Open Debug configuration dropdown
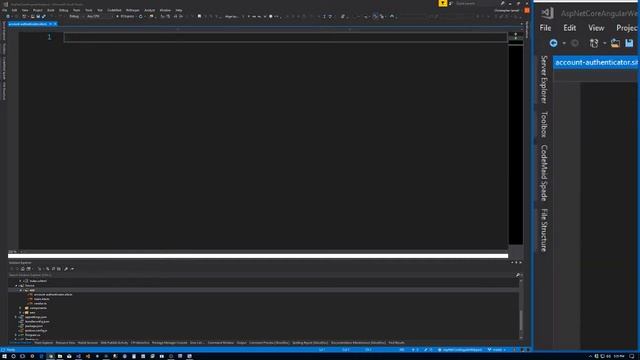Image resolution: width=640 pixels, height=360 pixels. pyautogui.click(x=75, y=16)
